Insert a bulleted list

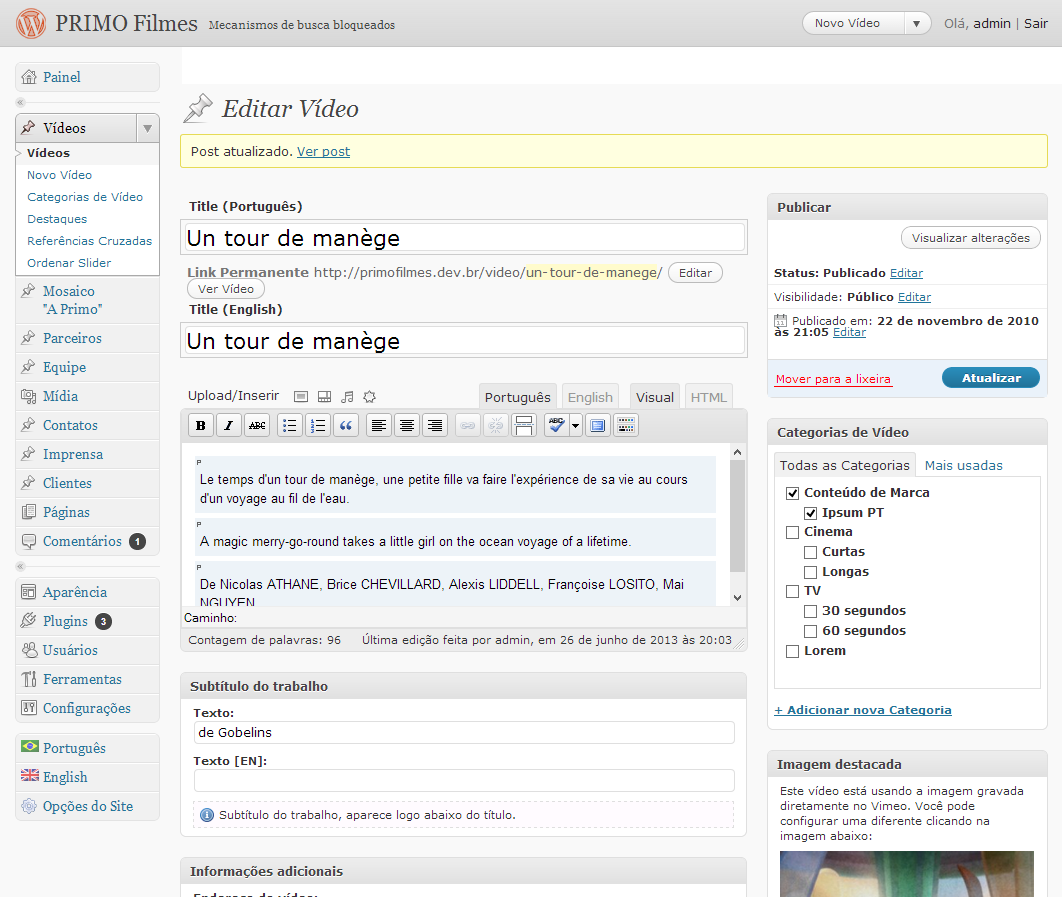pyautogui.click(x=289, y=426)
